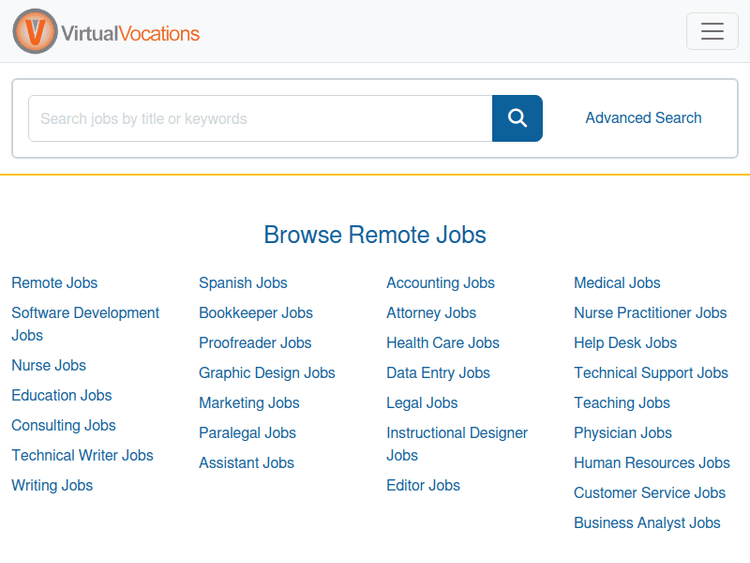The image size is (750, 563).
Task: Open the Remote Jobs category
Action: (x=55, y=283)
